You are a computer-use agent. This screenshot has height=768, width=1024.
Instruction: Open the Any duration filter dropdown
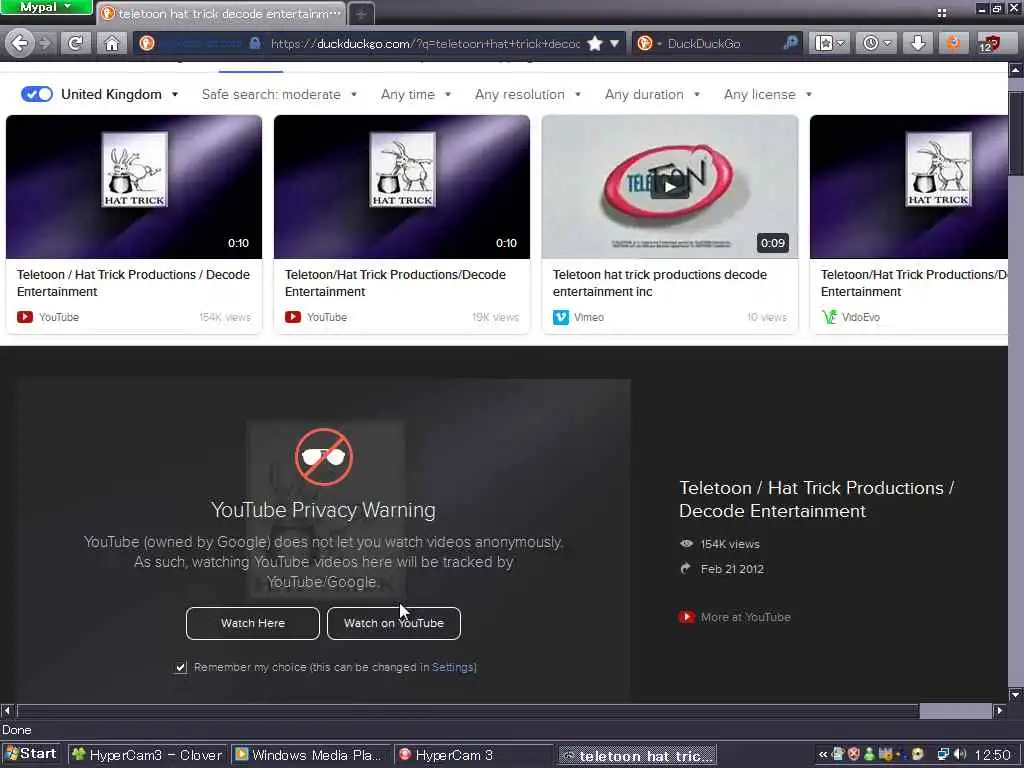(x=652, y=94)
